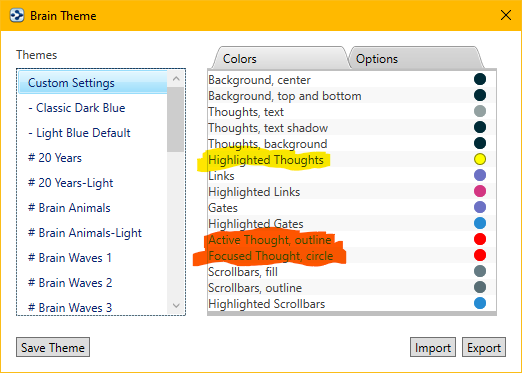Open the Highlighted Scrollbars color swatch
Screen dimensions: 522x373
[x=480, y=303]
